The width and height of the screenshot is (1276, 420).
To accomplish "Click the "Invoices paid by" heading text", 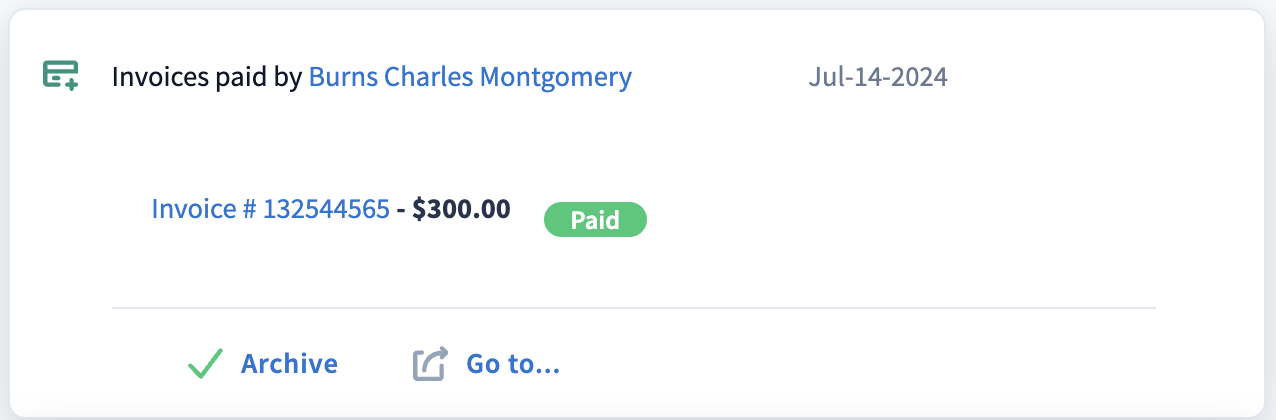I will pos(207,77).
